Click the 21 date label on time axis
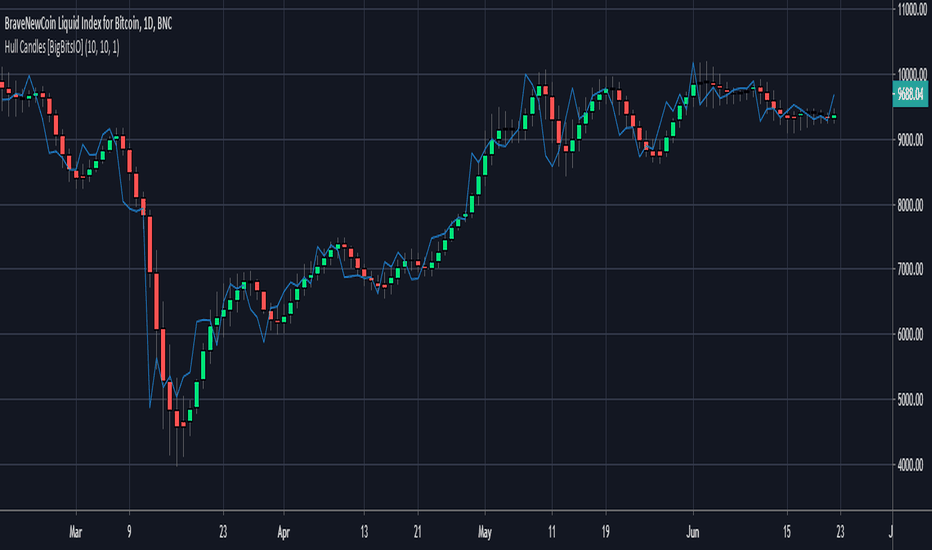Viewport: 932px width, 550px height. (x=417, y=532)
